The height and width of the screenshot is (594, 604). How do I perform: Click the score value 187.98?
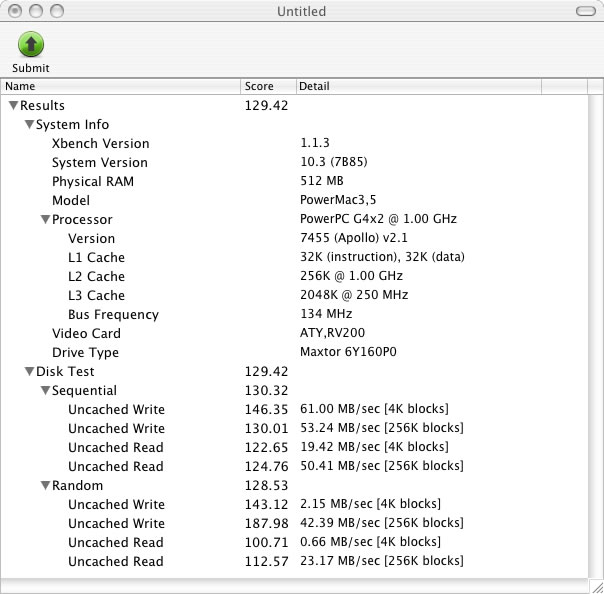coord(267,524)
